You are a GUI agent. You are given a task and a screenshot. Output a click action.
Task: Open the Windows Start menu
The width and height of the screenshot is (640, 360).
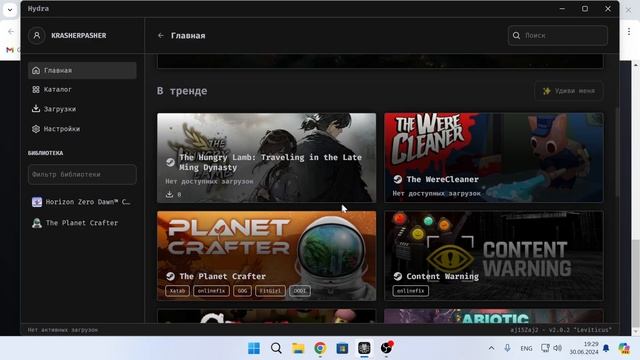tap(254, 348)
